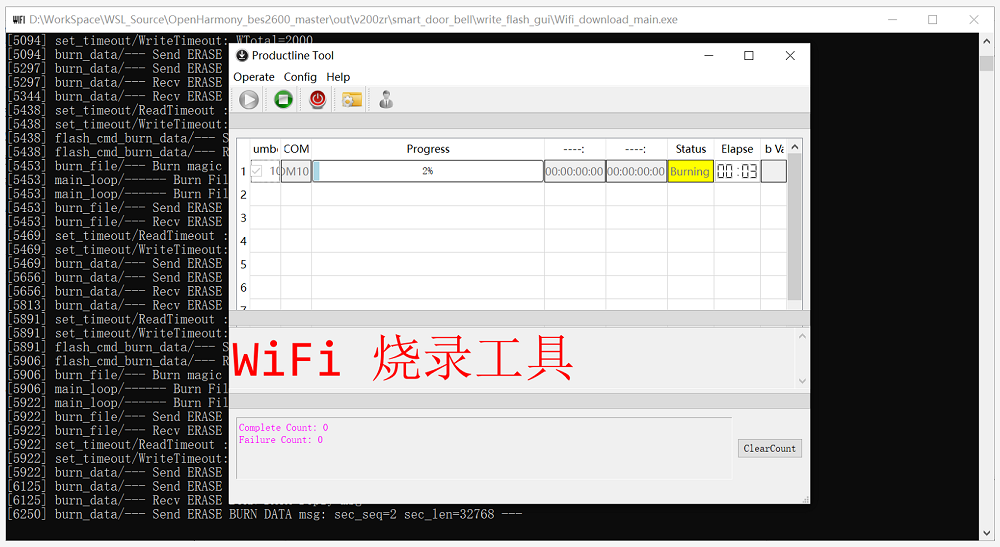The width and height of the screenshot is (1000, 547).
Task: Toggle the checkbox in row 1
Action: [x=257, y=172]
